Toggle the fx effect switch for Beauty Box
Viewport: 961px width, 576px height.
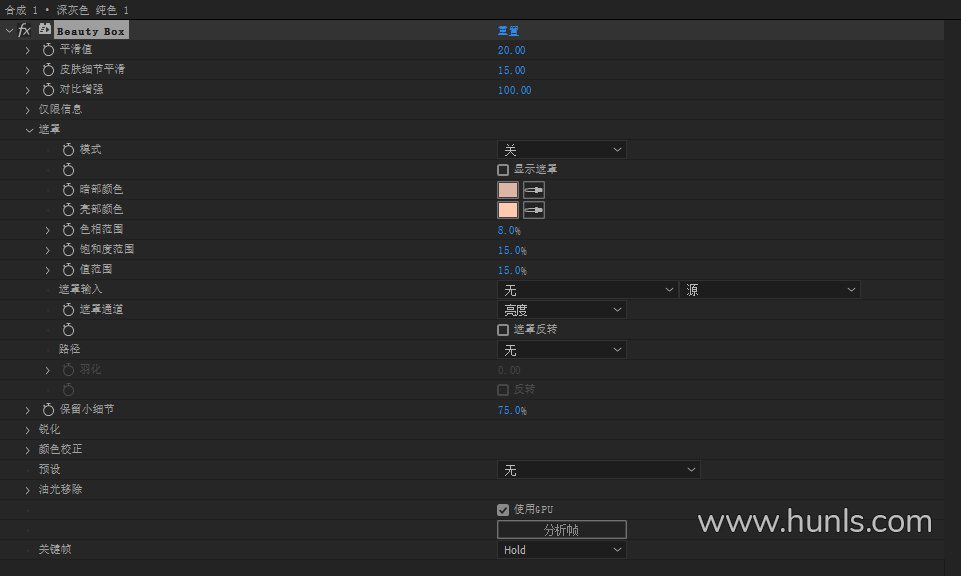click(24, 30)
